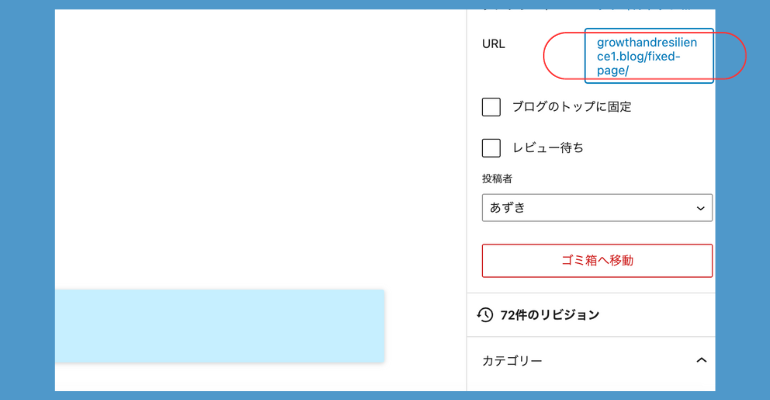Toggle pending review via レビュー待ち label text

[548, 148]
